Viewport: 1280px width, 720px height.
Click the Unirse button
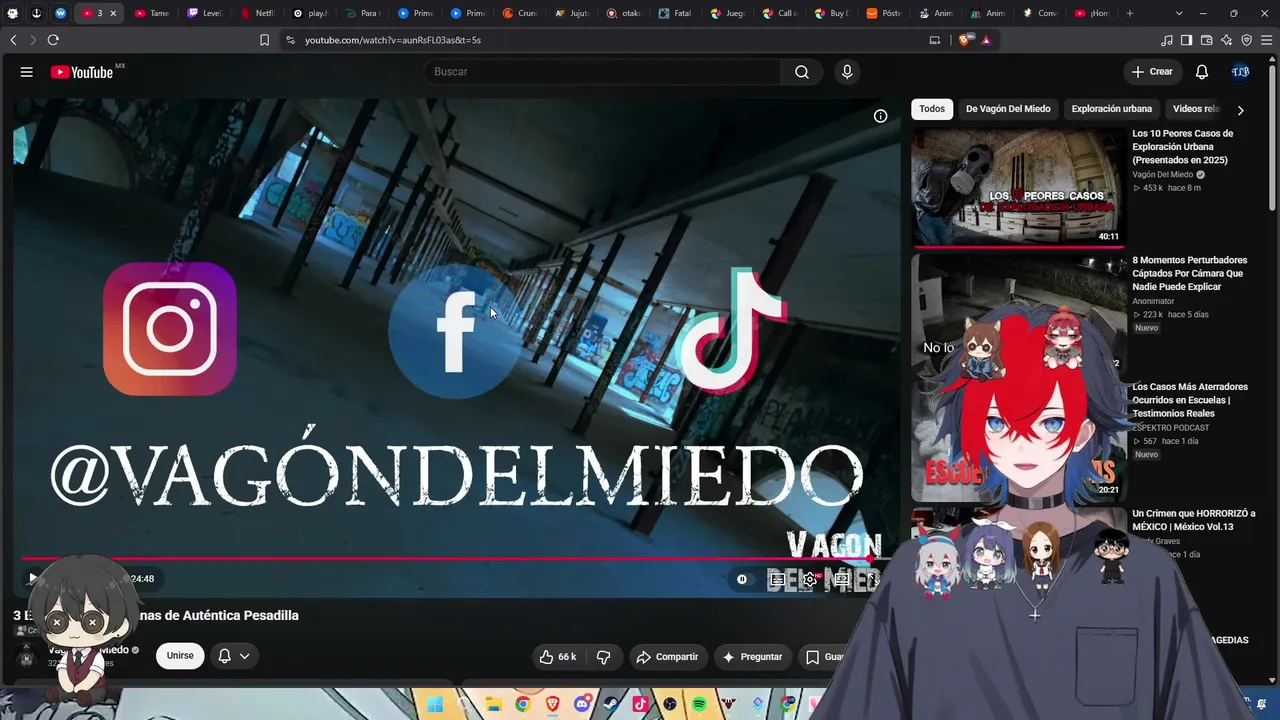[x=180, y=656]
